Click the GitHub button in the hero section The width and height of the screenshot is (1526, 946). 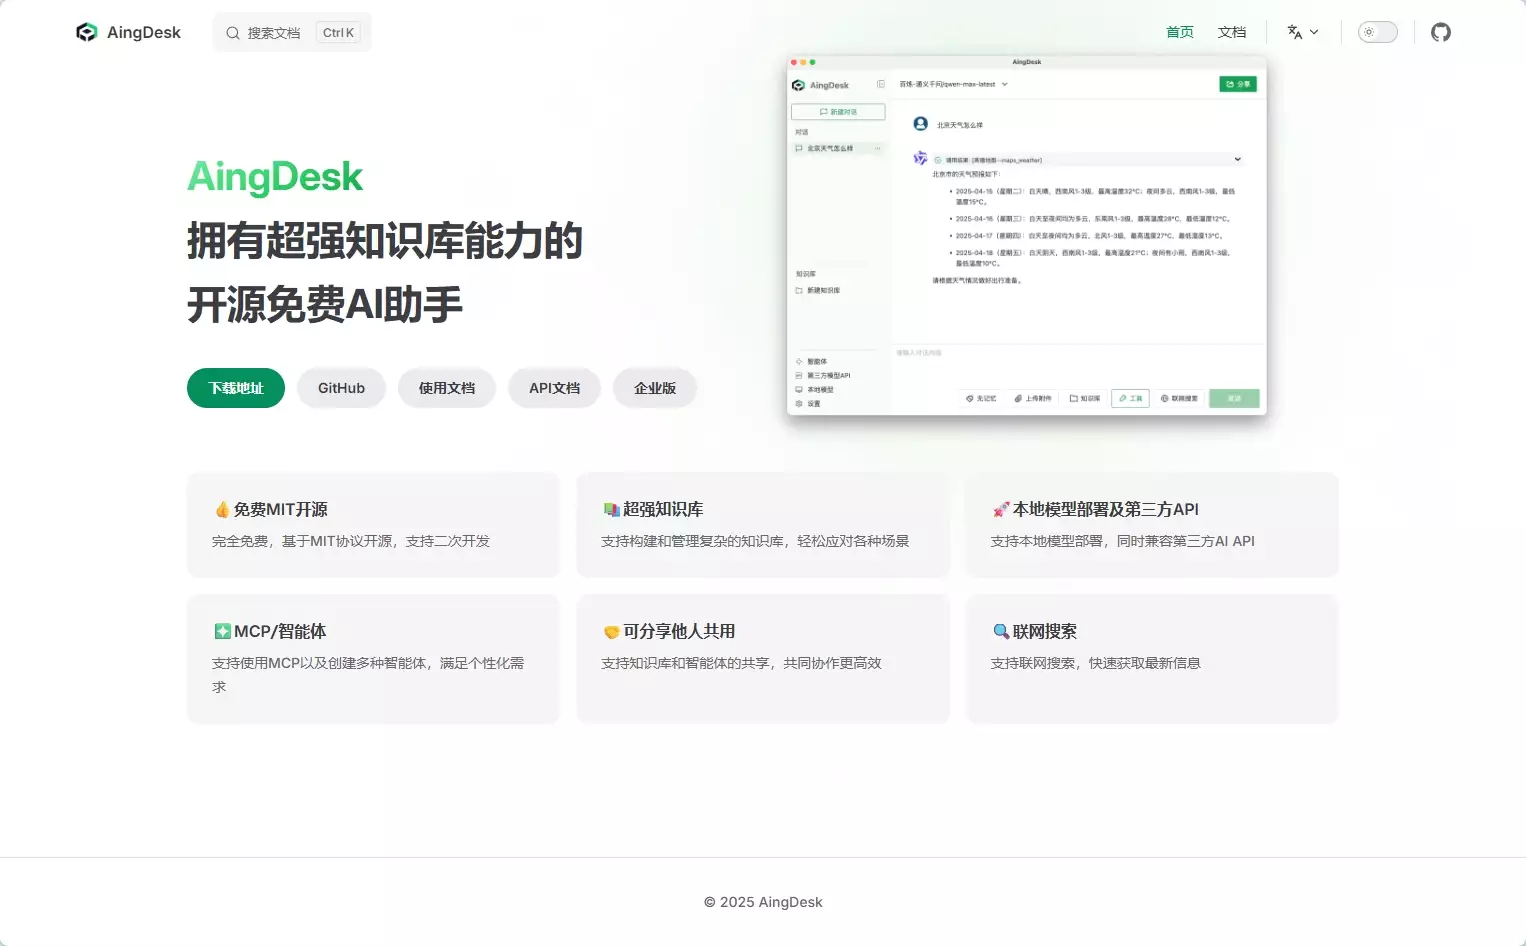(341, 388)
